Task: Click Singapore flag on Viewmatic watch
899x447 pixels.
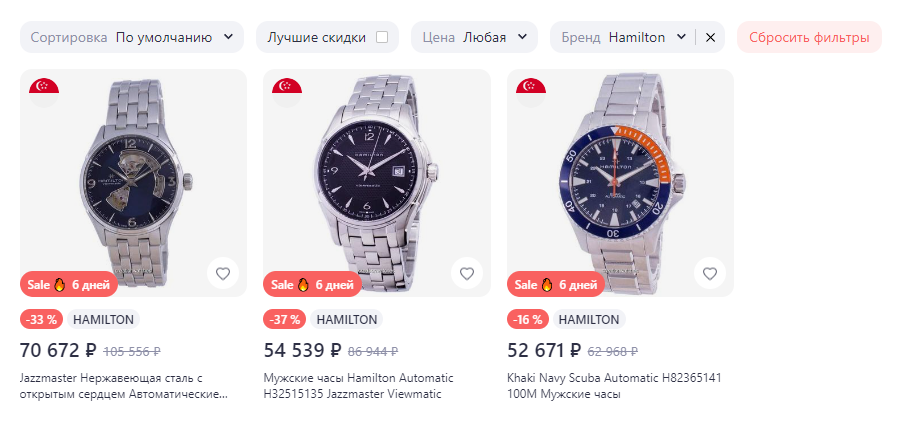Action: [x=287, y=90]
